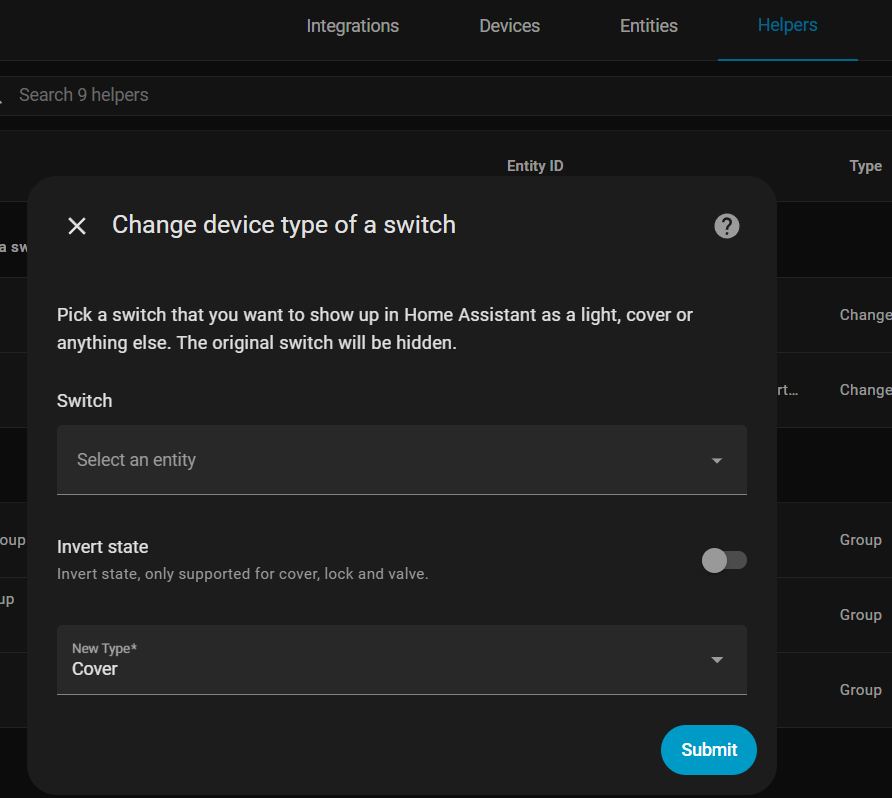892x798 pixels.
Task: Click the first Change type cell
Action: pyautogui.click(x=864, y=315)
